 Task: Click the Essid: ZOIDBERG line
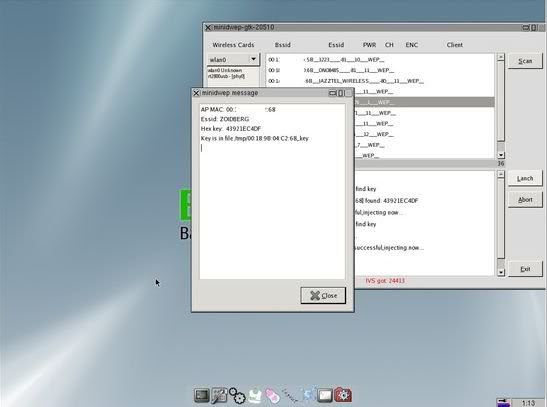coord(225,119)
